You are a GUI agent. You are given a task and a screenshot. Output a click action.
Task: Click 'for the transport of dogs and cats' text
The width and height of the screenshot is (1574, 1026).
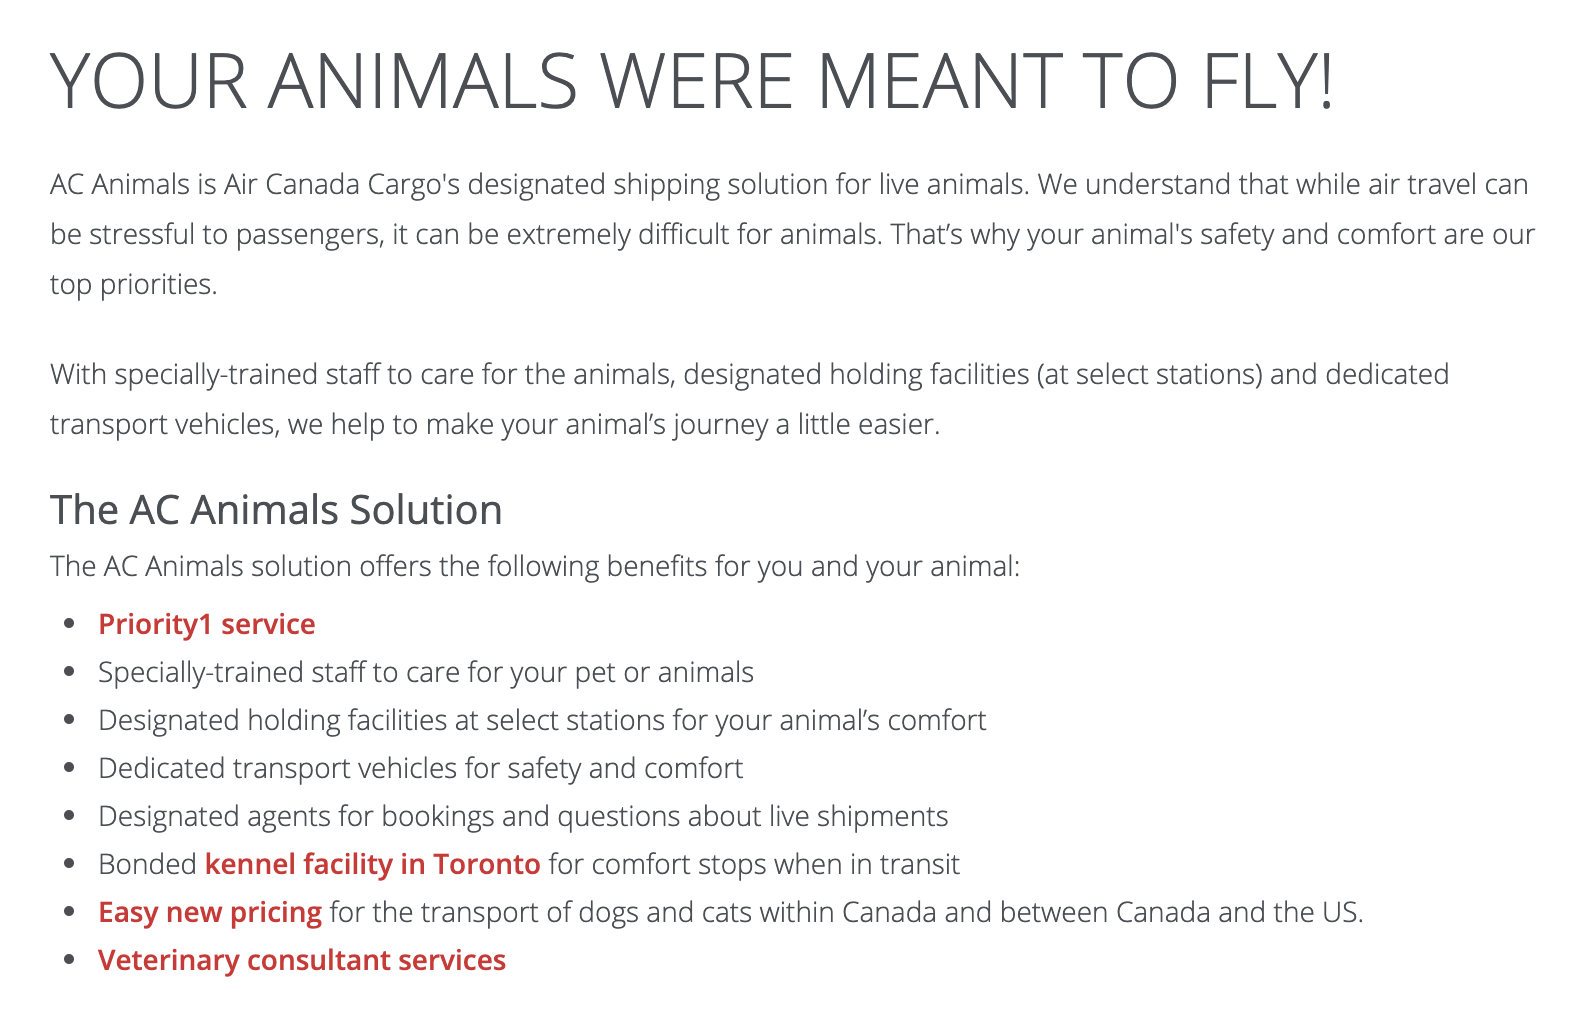pos(580,912)
